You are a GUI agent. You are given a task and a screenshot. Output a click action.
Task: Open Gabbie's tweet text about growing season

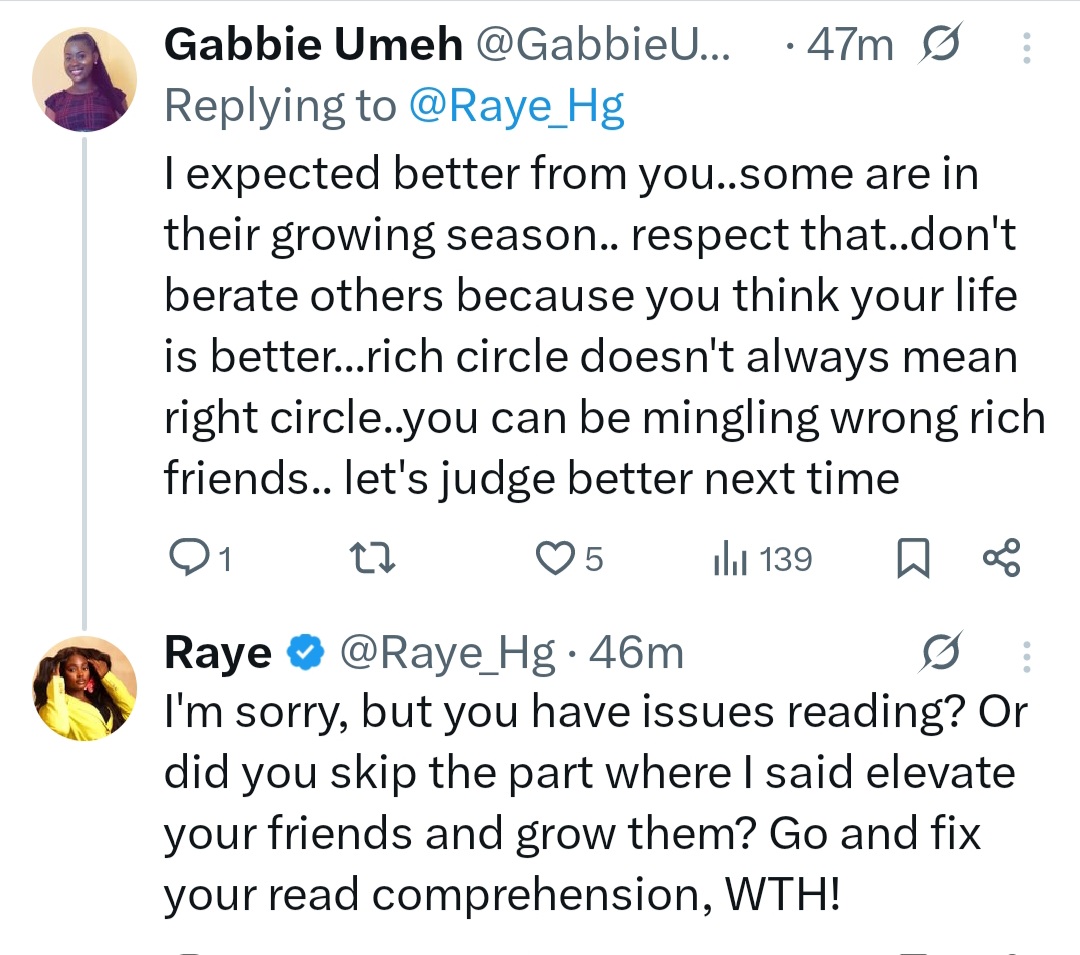pyautogui.click(x=600, y=326)
